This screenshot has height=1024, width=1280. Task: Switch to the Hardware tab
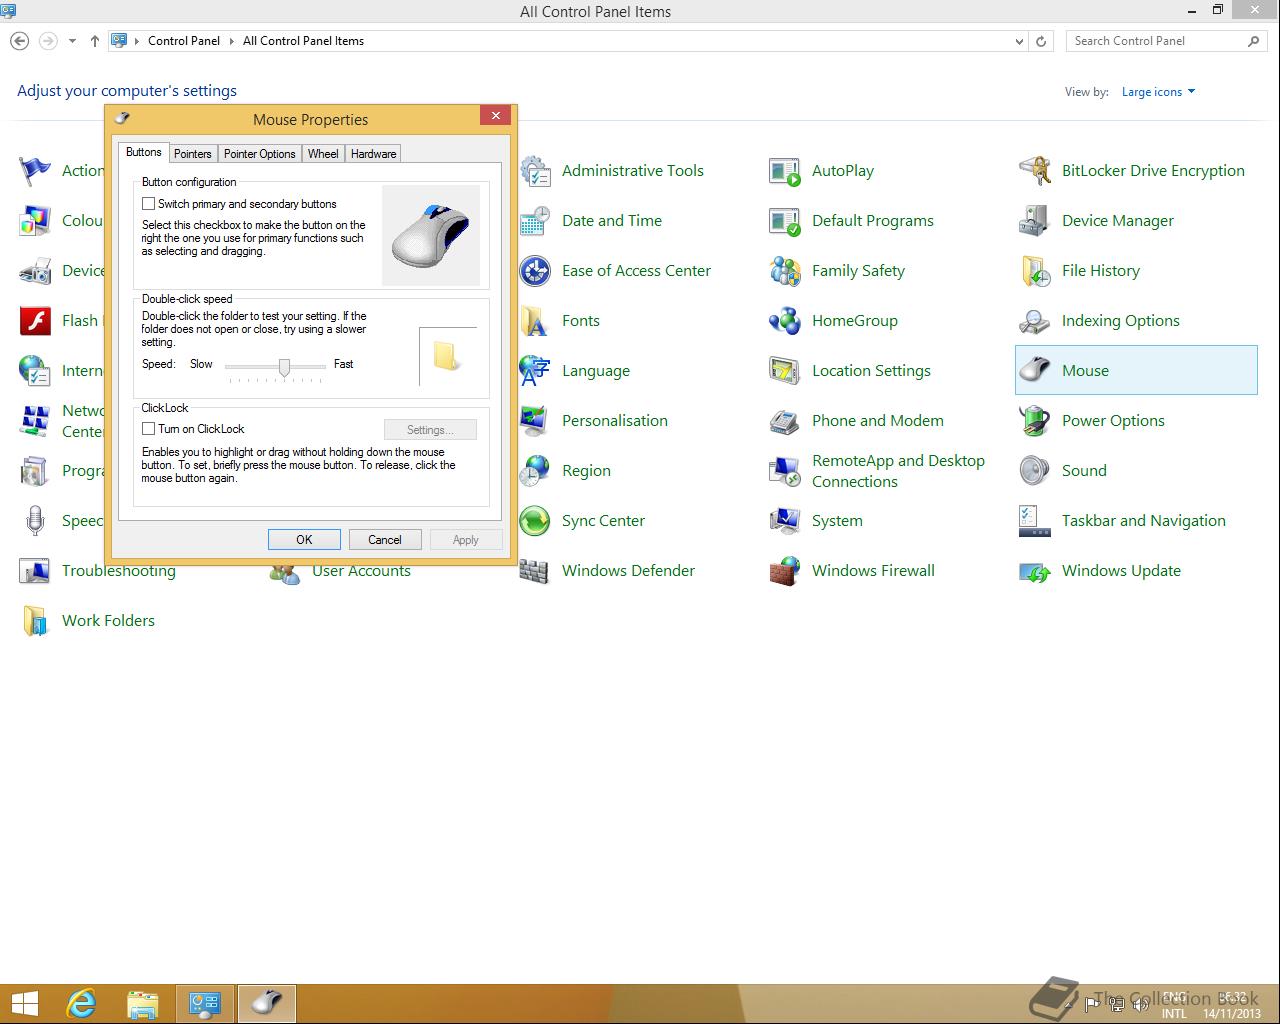click(373, 154)
